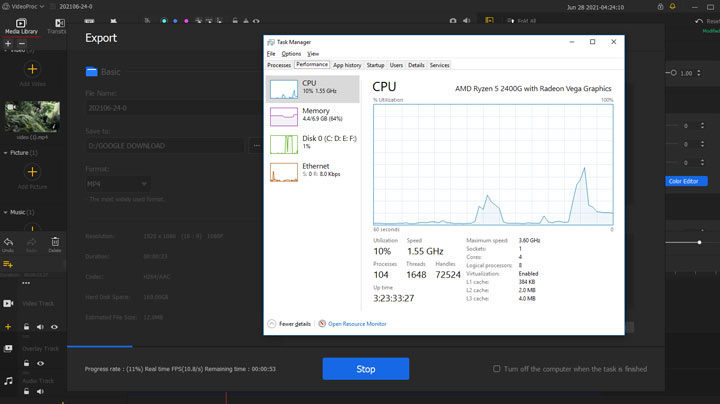This screenshot has height=404, width=720.
Task: Switch to Task Manager Startup tab
Action: (x=375, y=65)
